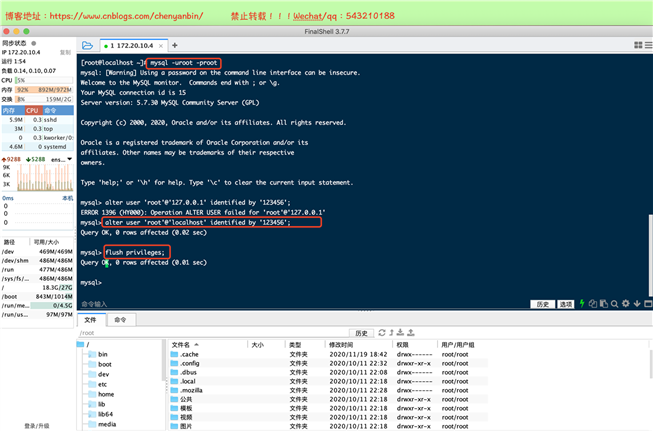Sort processes by 内存 column
653x431 pixels.
click(x=13, y=110)
